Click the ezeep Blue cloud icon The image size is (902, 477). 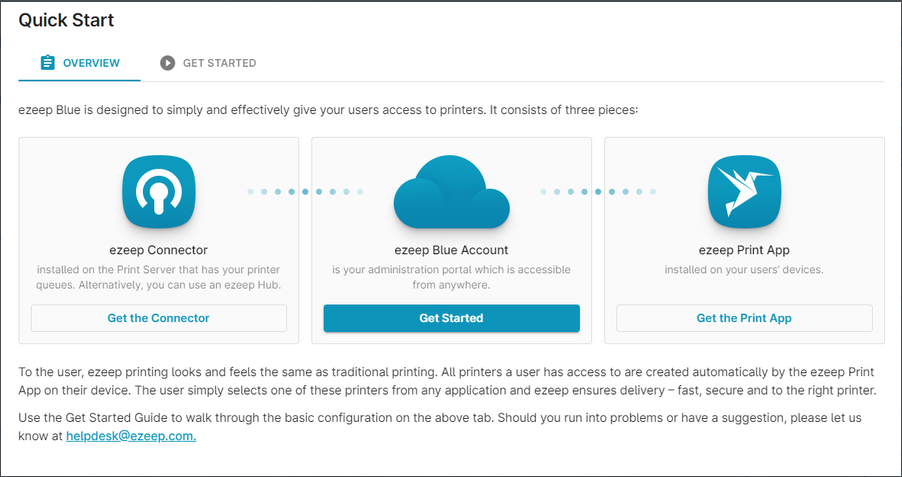pos(452,192)
